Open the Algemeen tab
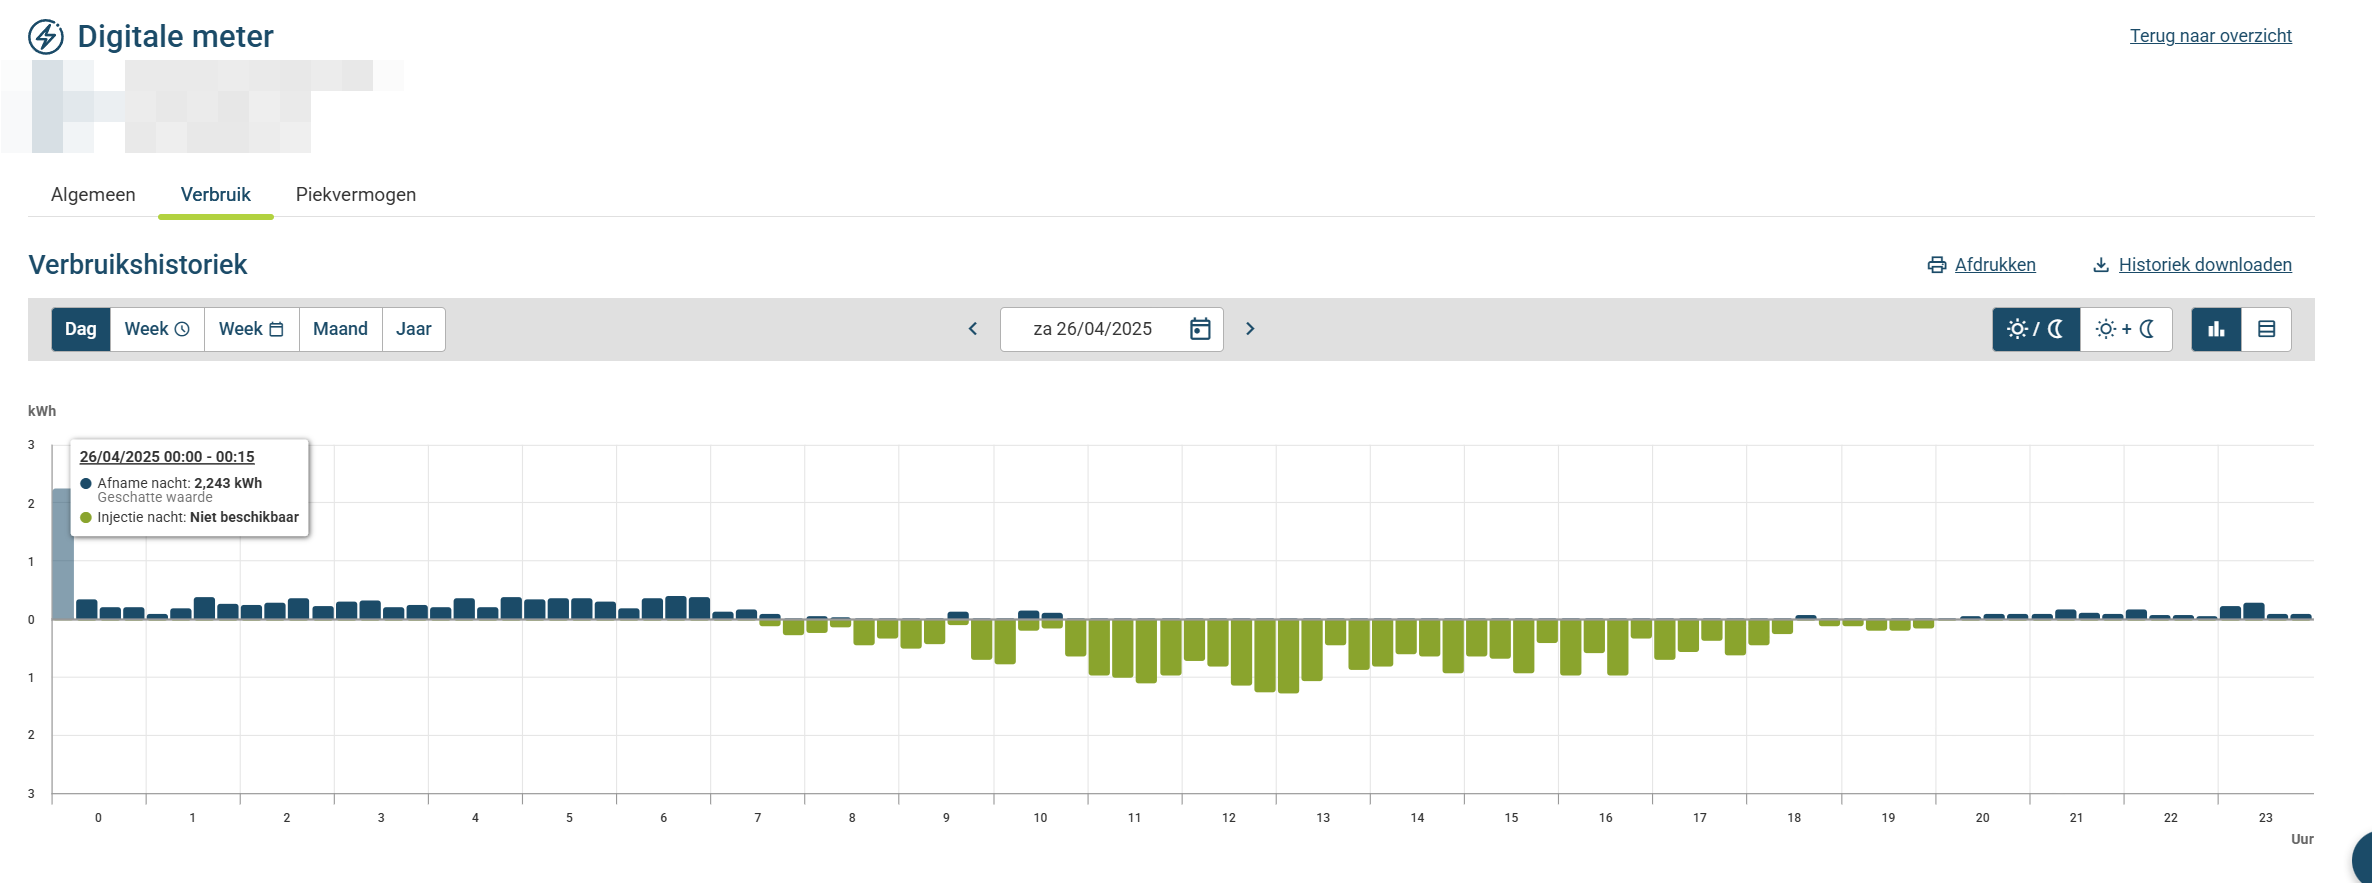 [93, 195]
